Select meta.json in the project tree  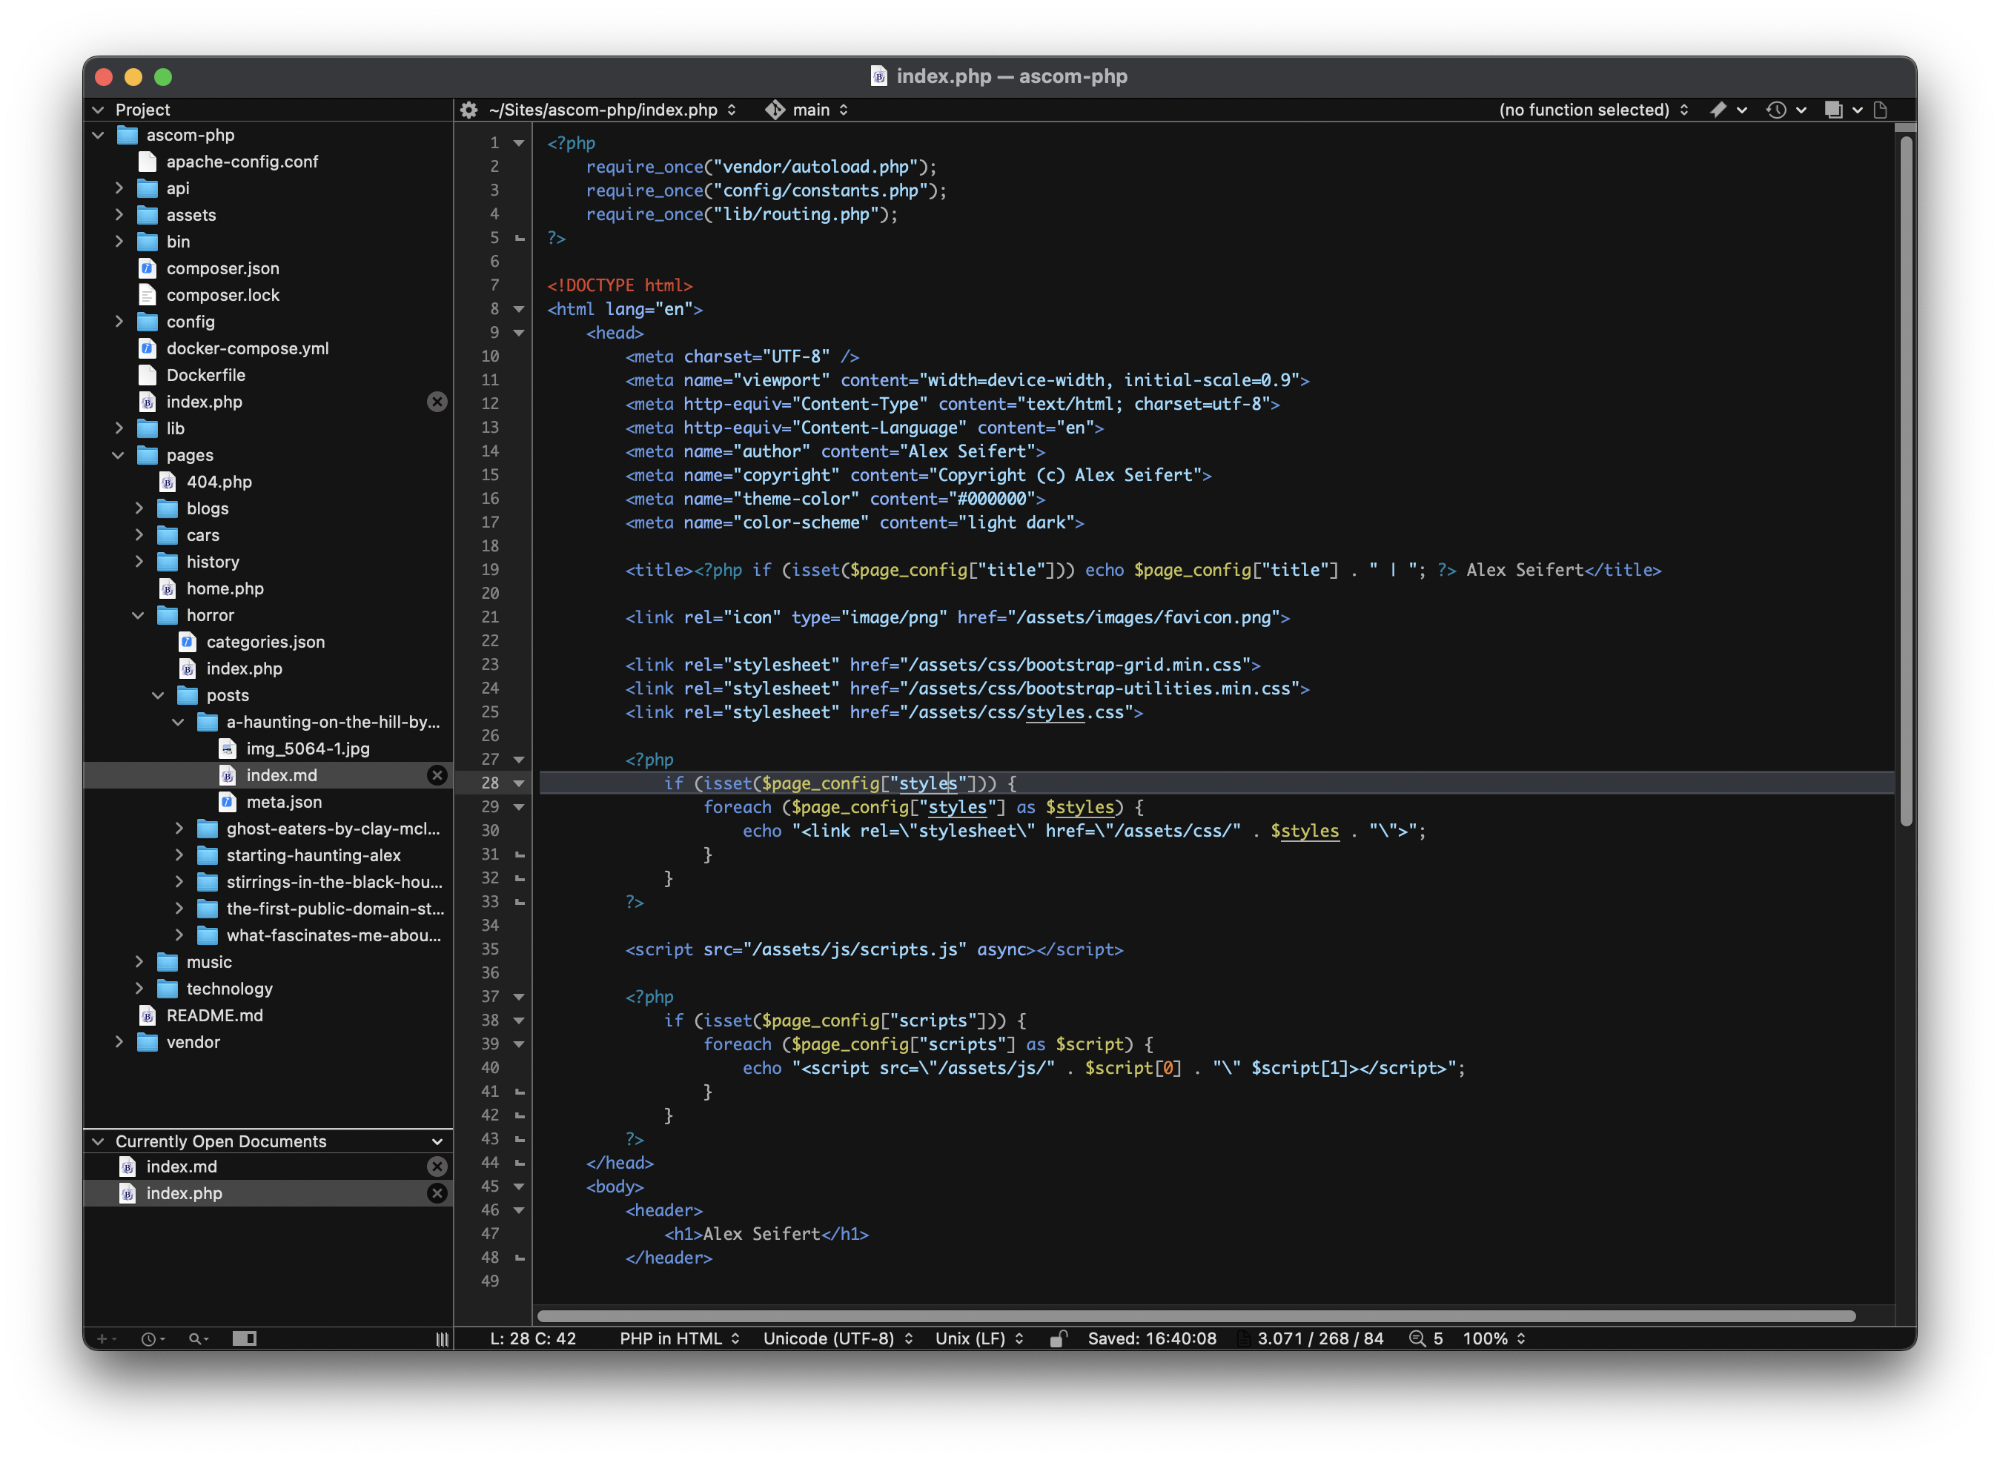[284, 802]
